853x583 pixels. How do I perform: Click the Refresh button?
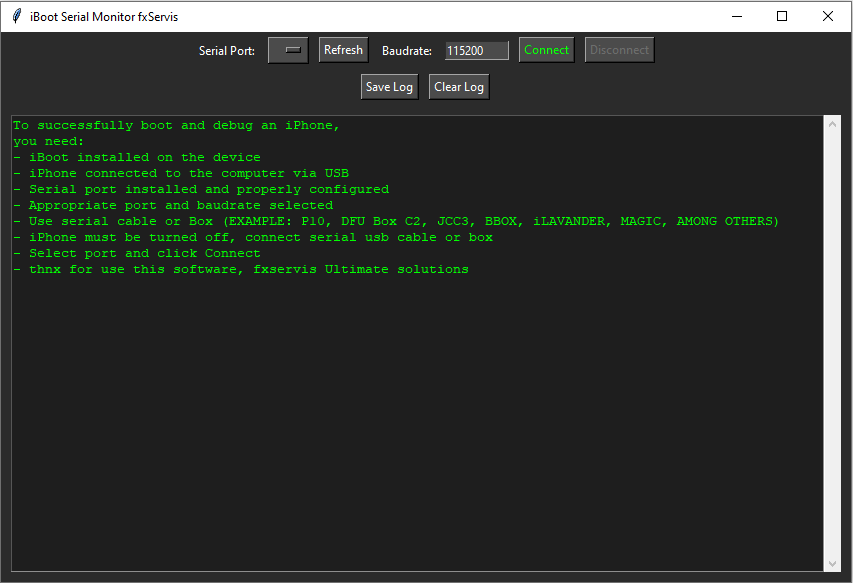pos(343,49)
